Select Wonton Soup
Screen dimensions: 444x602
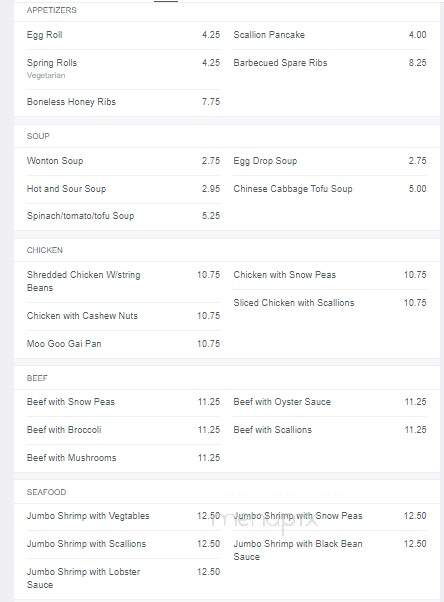(x=123, y=161)
